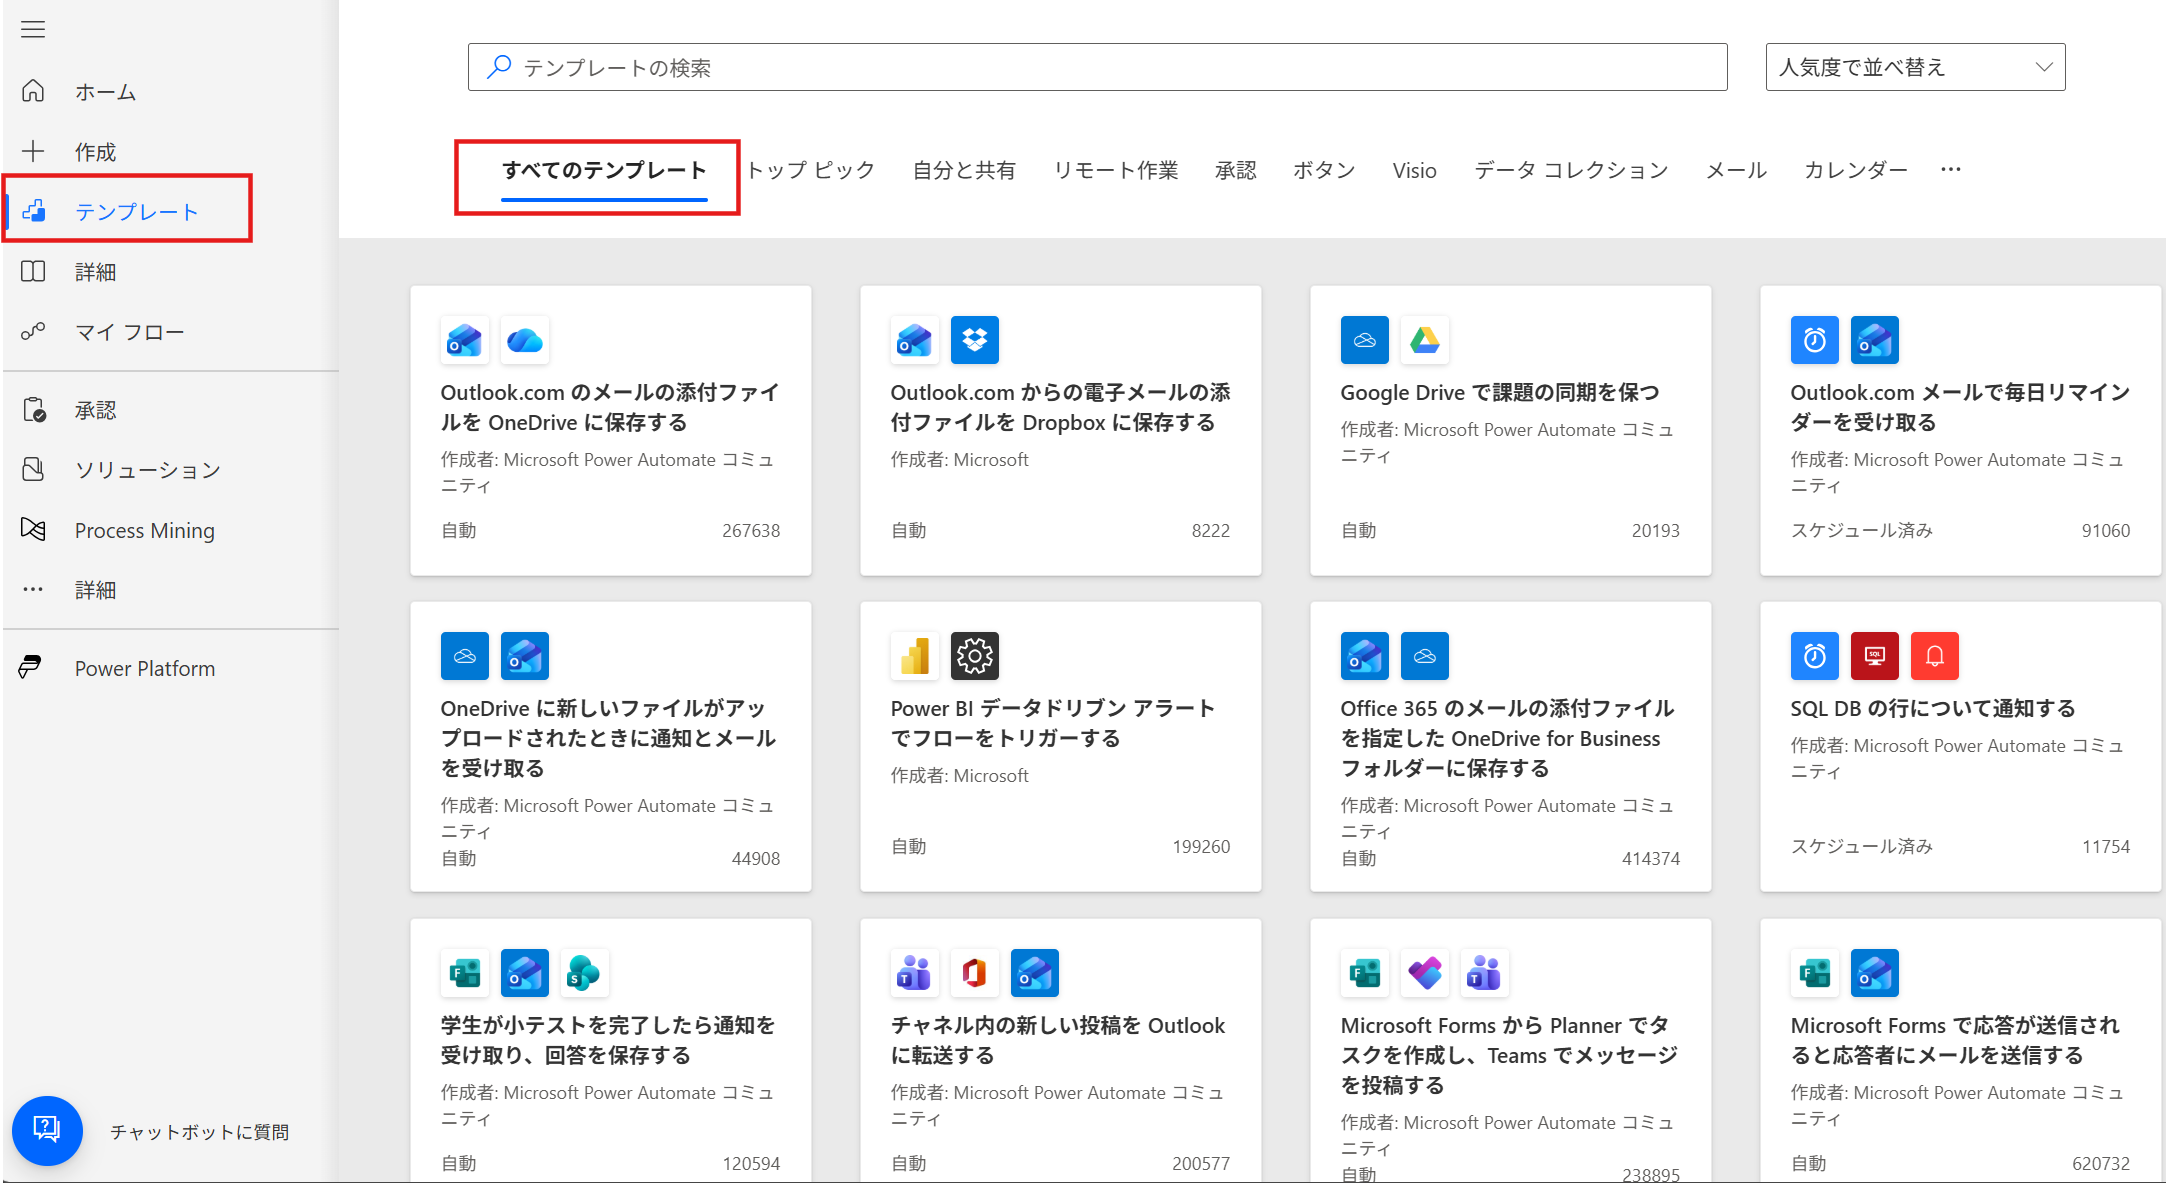Open the 自分と共有 tab

click(964, 171)
